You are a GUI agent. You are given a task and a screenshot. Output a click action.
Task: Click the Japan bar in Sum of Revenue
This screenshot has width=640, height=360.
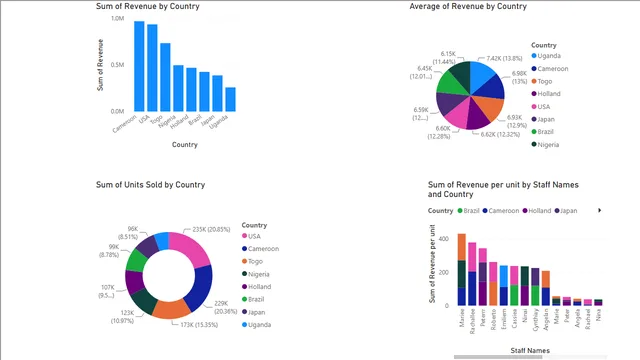(218, 93)
